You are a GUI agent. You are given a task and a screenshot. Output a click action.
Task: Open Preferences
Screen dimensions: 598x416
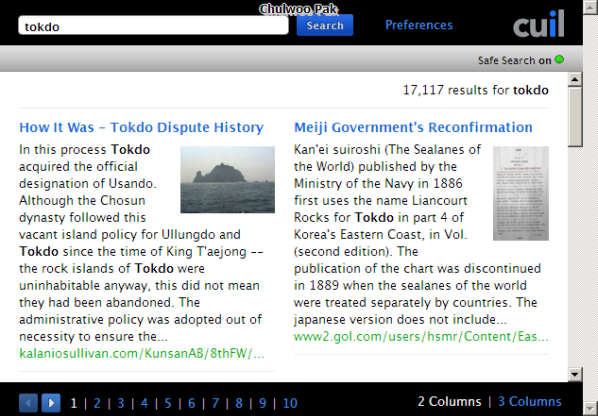coord(419,25)
